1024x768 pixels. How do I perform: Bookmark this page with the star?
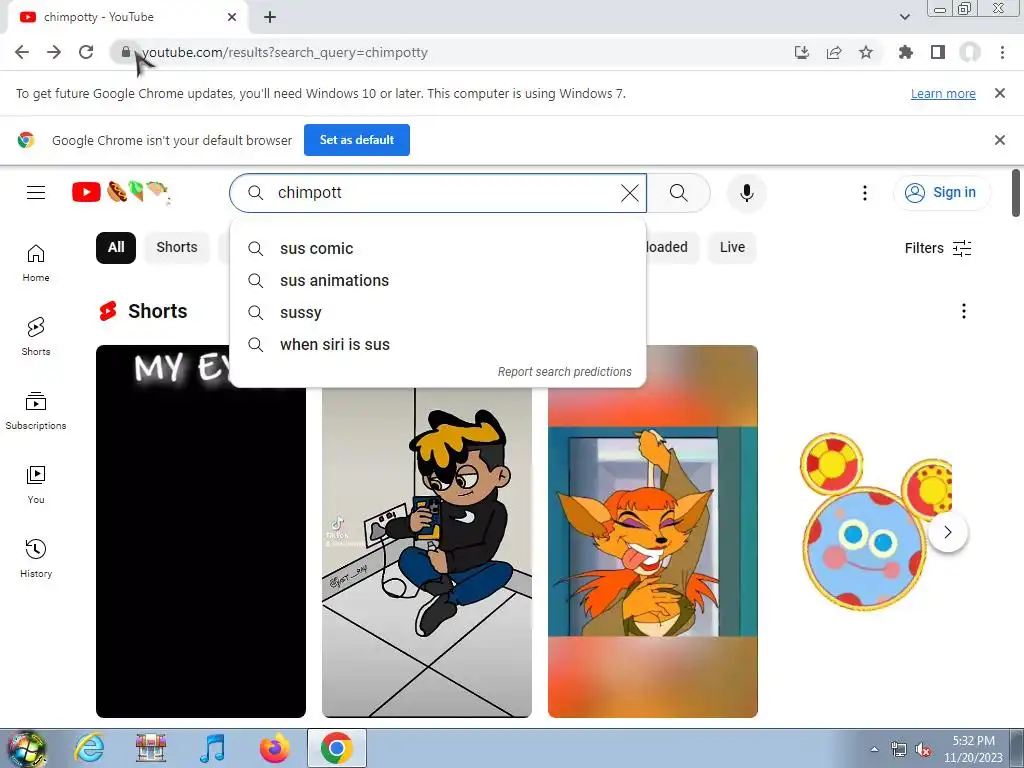point(866,52)
